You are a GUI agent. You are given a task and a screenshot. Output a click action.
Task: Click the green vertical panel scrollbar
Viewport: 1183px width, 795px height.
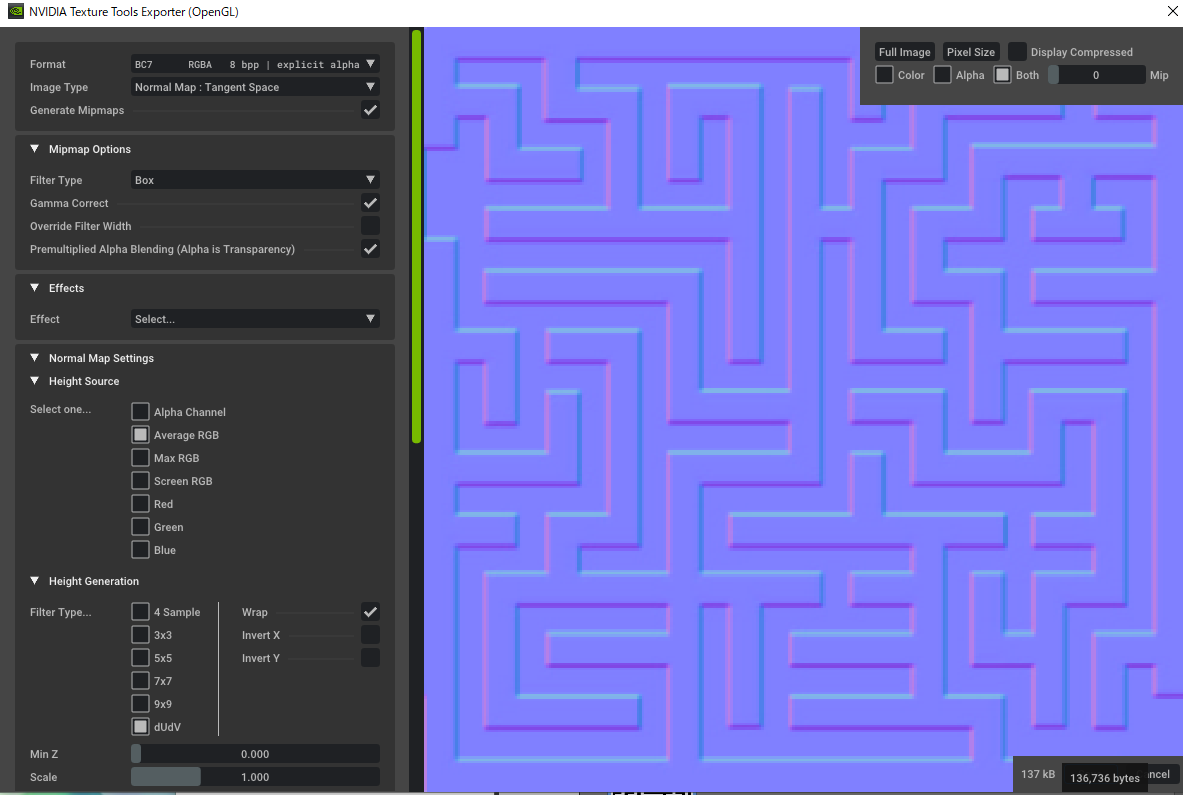click(x=417, y=236)
